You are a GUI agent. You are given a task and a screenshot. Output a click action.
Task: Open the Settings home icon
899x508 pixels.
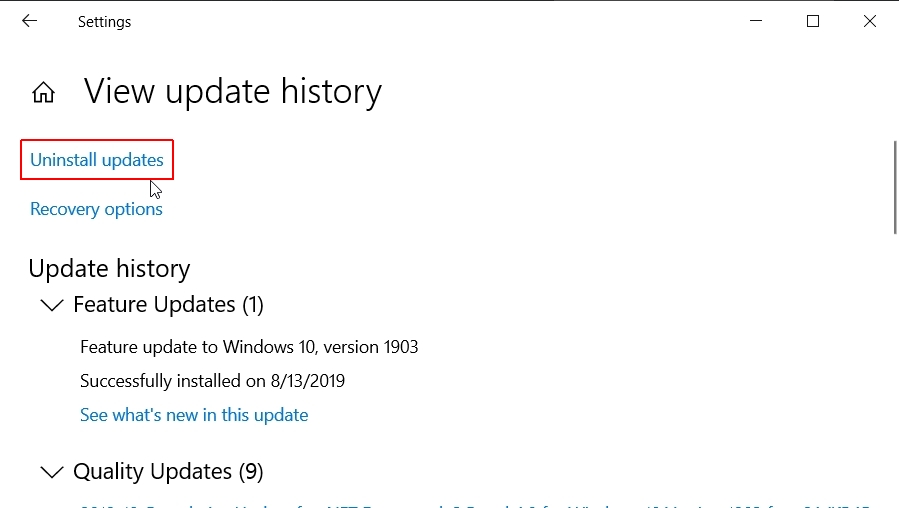pyautogui.click(x=44, y=92)
